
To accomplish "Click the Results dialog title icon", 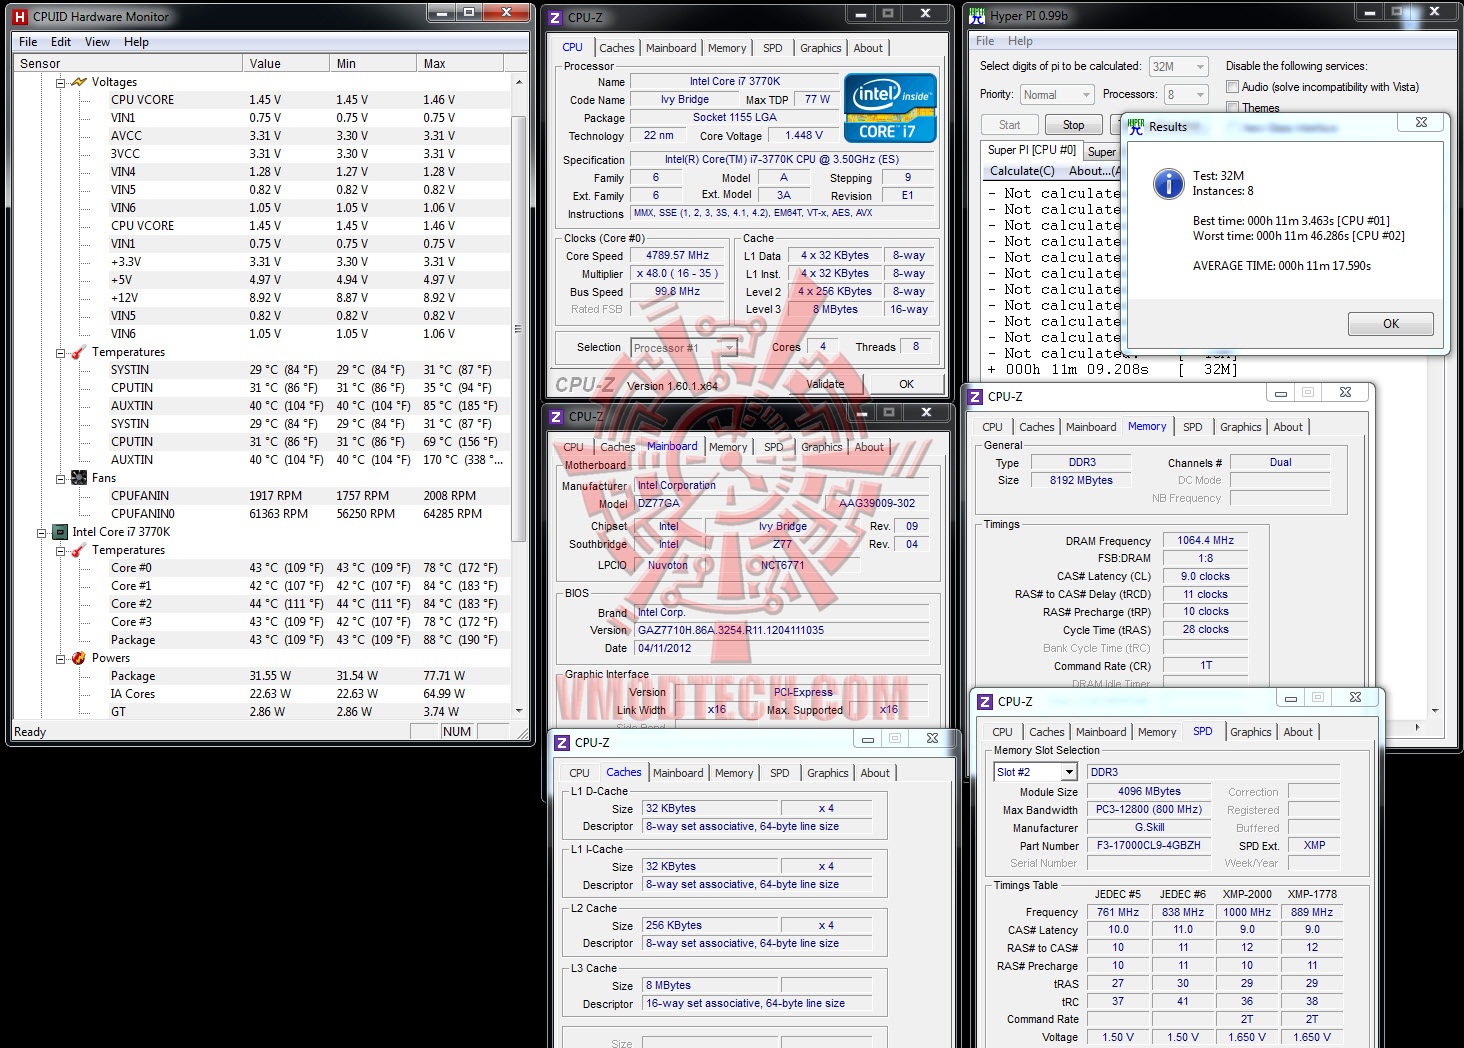I will (x=1136, y=126).
